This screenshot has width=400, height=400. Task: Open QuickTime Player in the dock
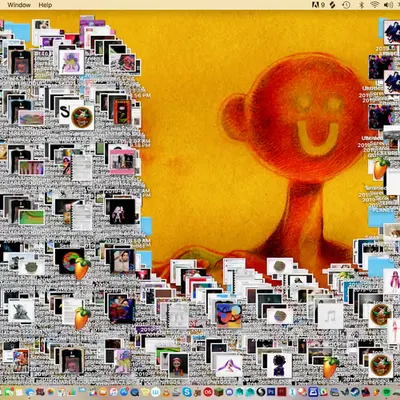(134, 392)
